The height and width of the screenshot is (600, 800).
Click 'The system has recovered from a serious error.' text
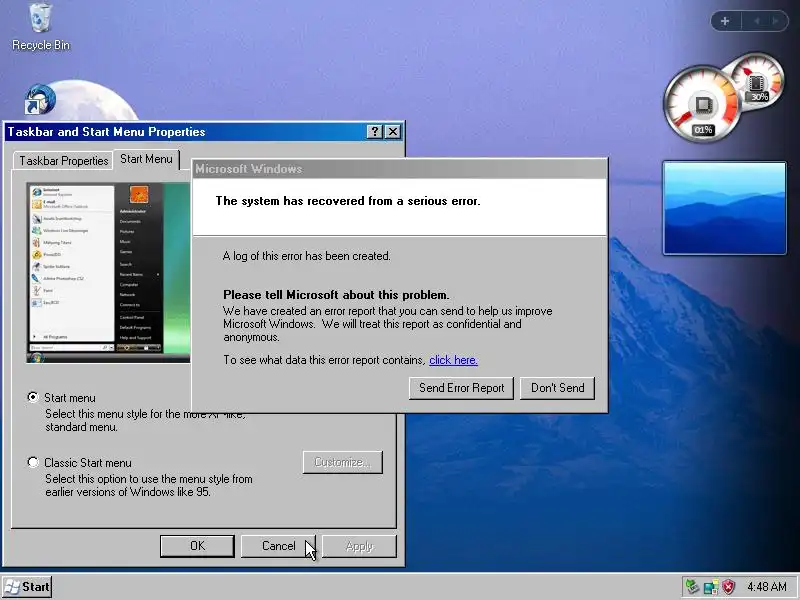pyautogui.click(x=348, y=201)
